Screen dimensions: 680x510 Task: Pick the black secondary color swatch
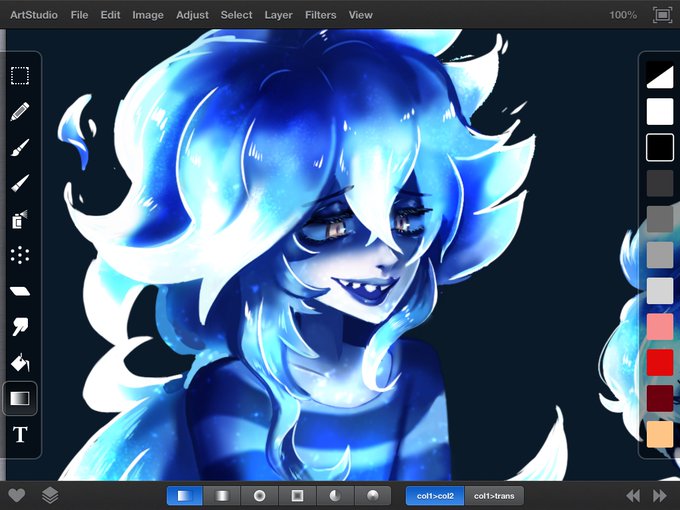tap(660, 147)
